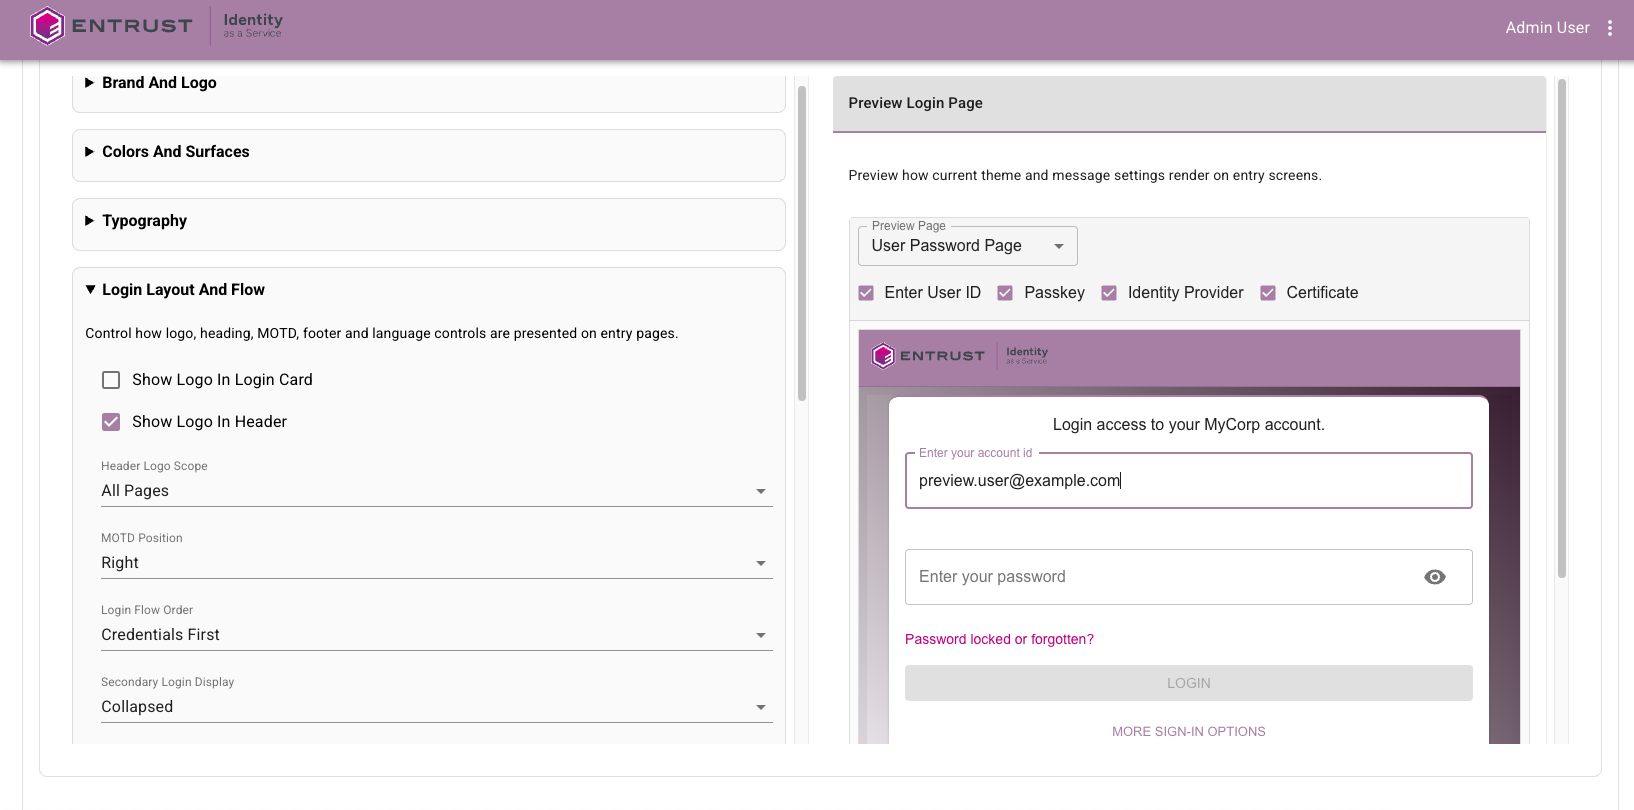Click the Entrust logo in the login preview
The height and width of the screenshot is (810, 1634).
pyautogui.click(x=928, y=356)
